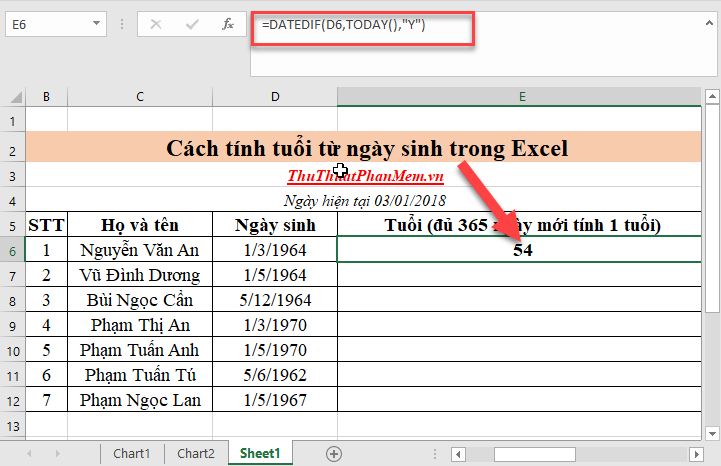The height and width of the screenshot is (466, 721).
Task: Select empty age cell for Vũ Đình Dương
Action: point(520,275)
